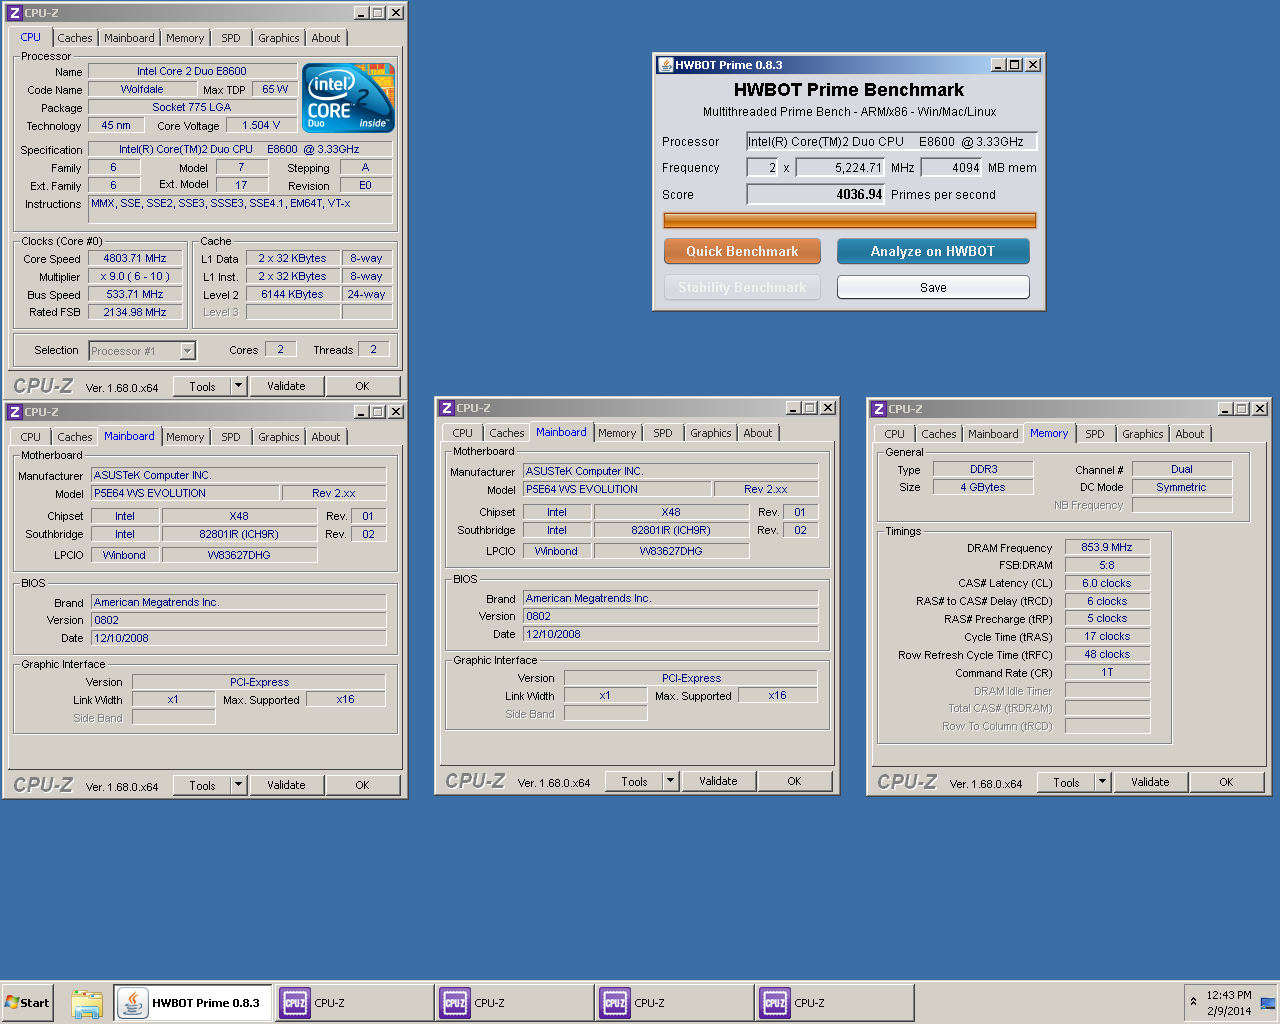Screen dimensions: 1280x1024
Task: Click the CAS# Latency value 6.0 clocks
Action: point(1107,583)
